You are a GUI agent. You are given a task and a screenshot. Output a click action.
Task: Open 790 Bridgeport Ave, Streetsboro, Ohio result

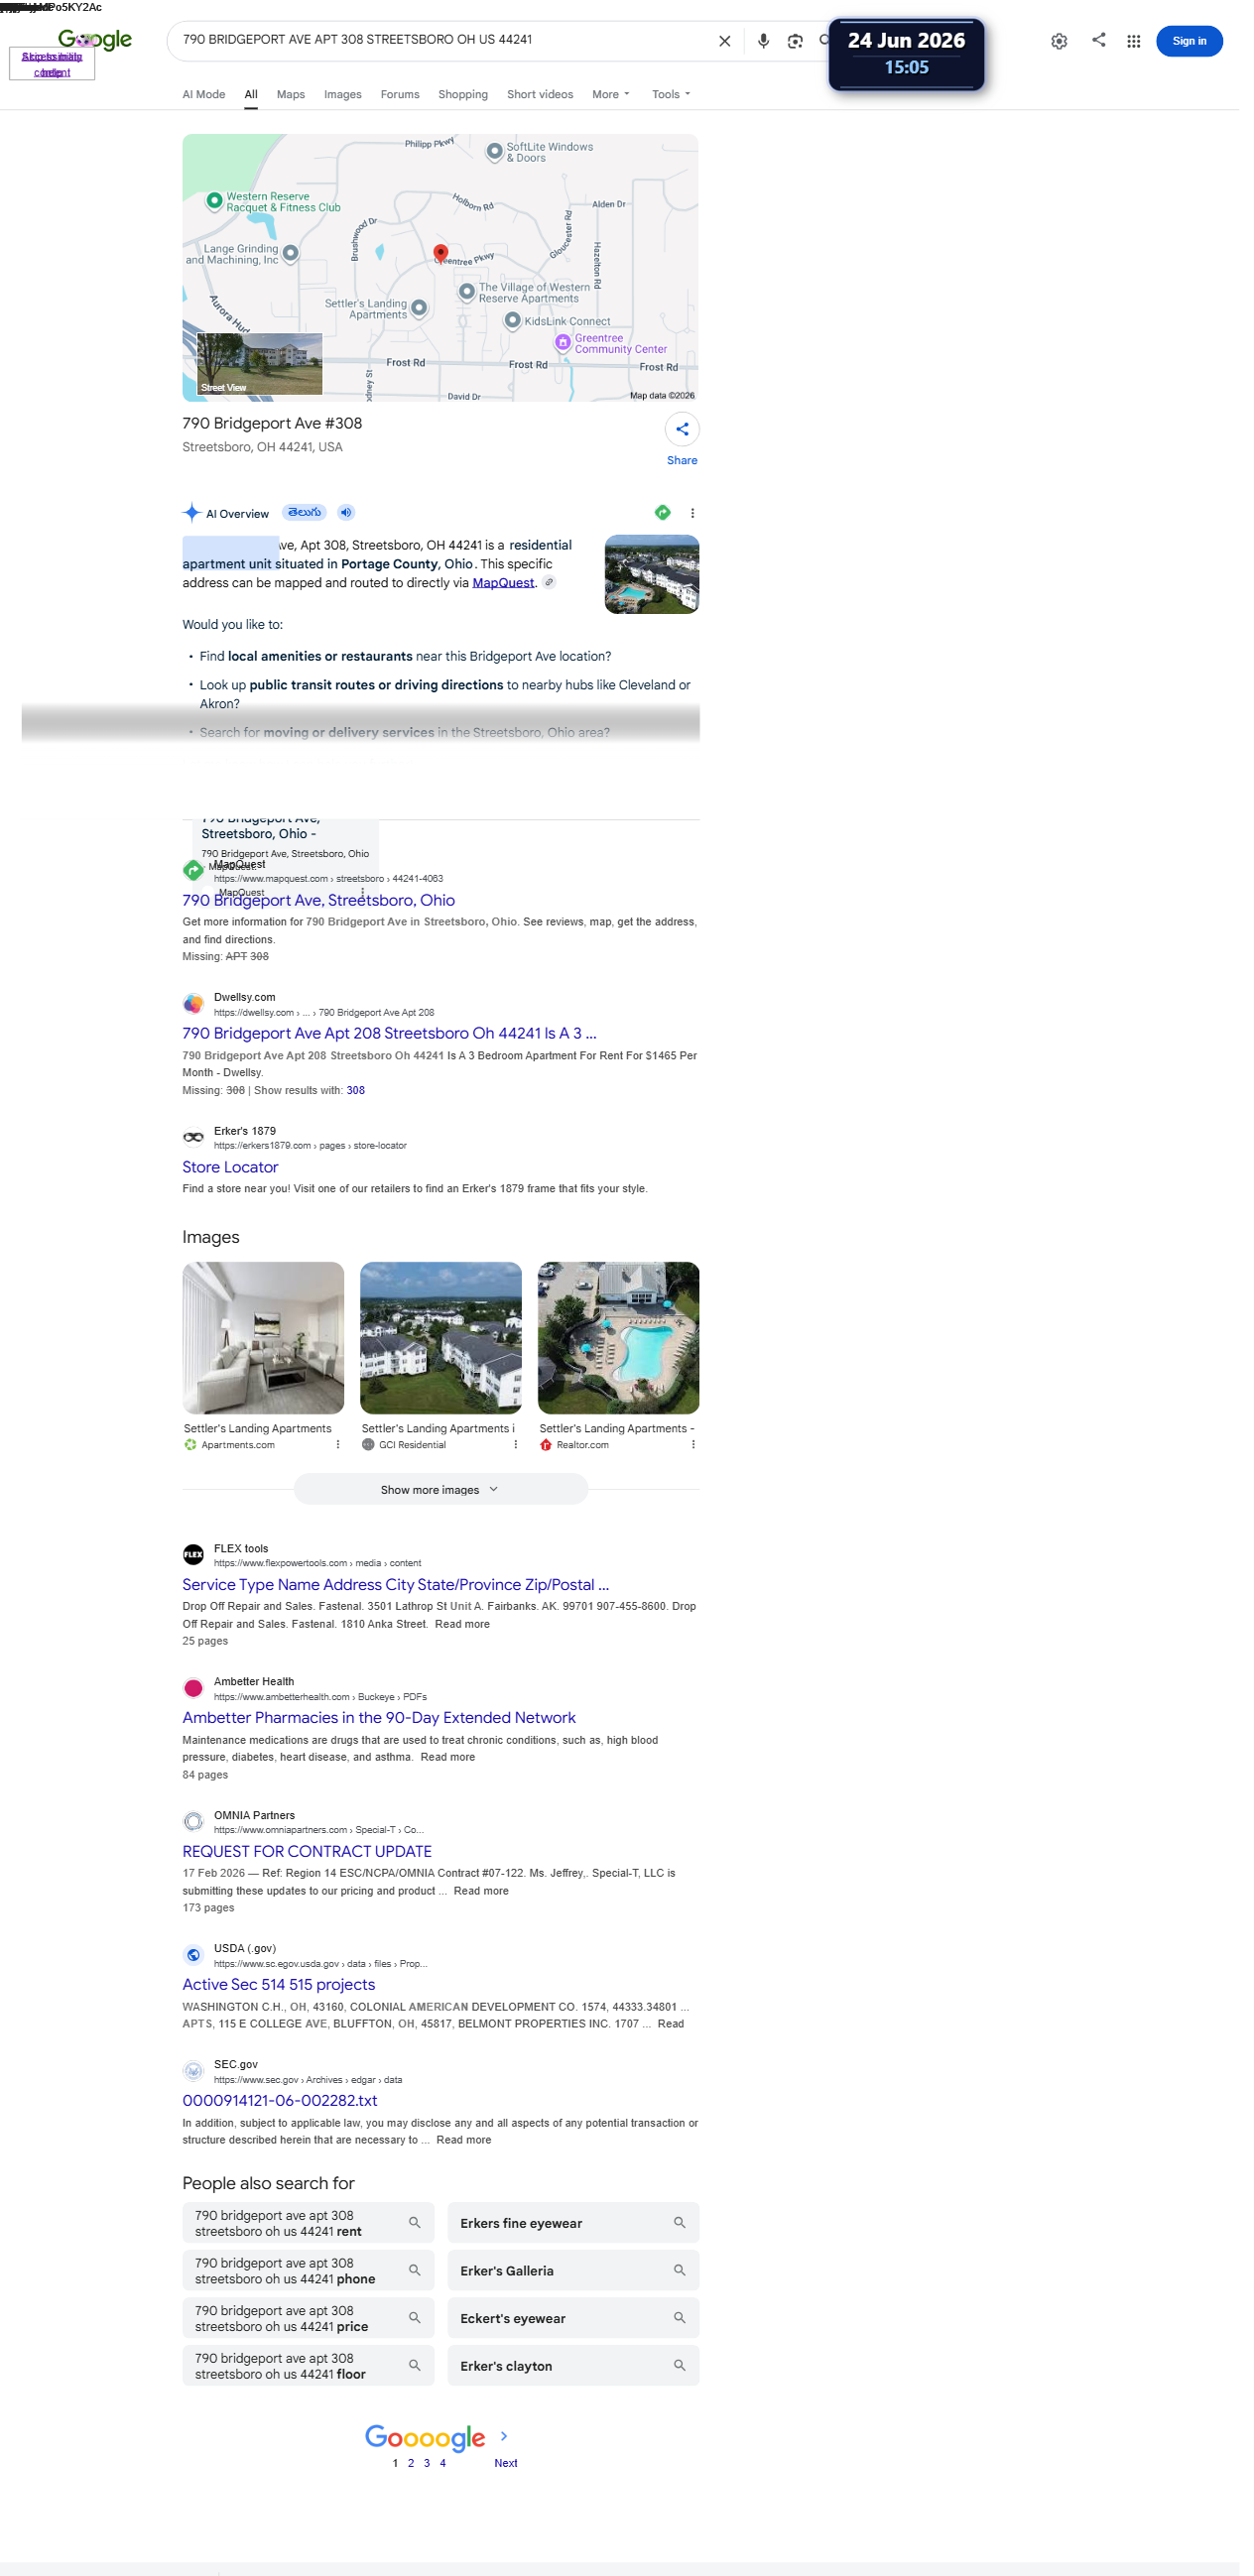(322, 910)
